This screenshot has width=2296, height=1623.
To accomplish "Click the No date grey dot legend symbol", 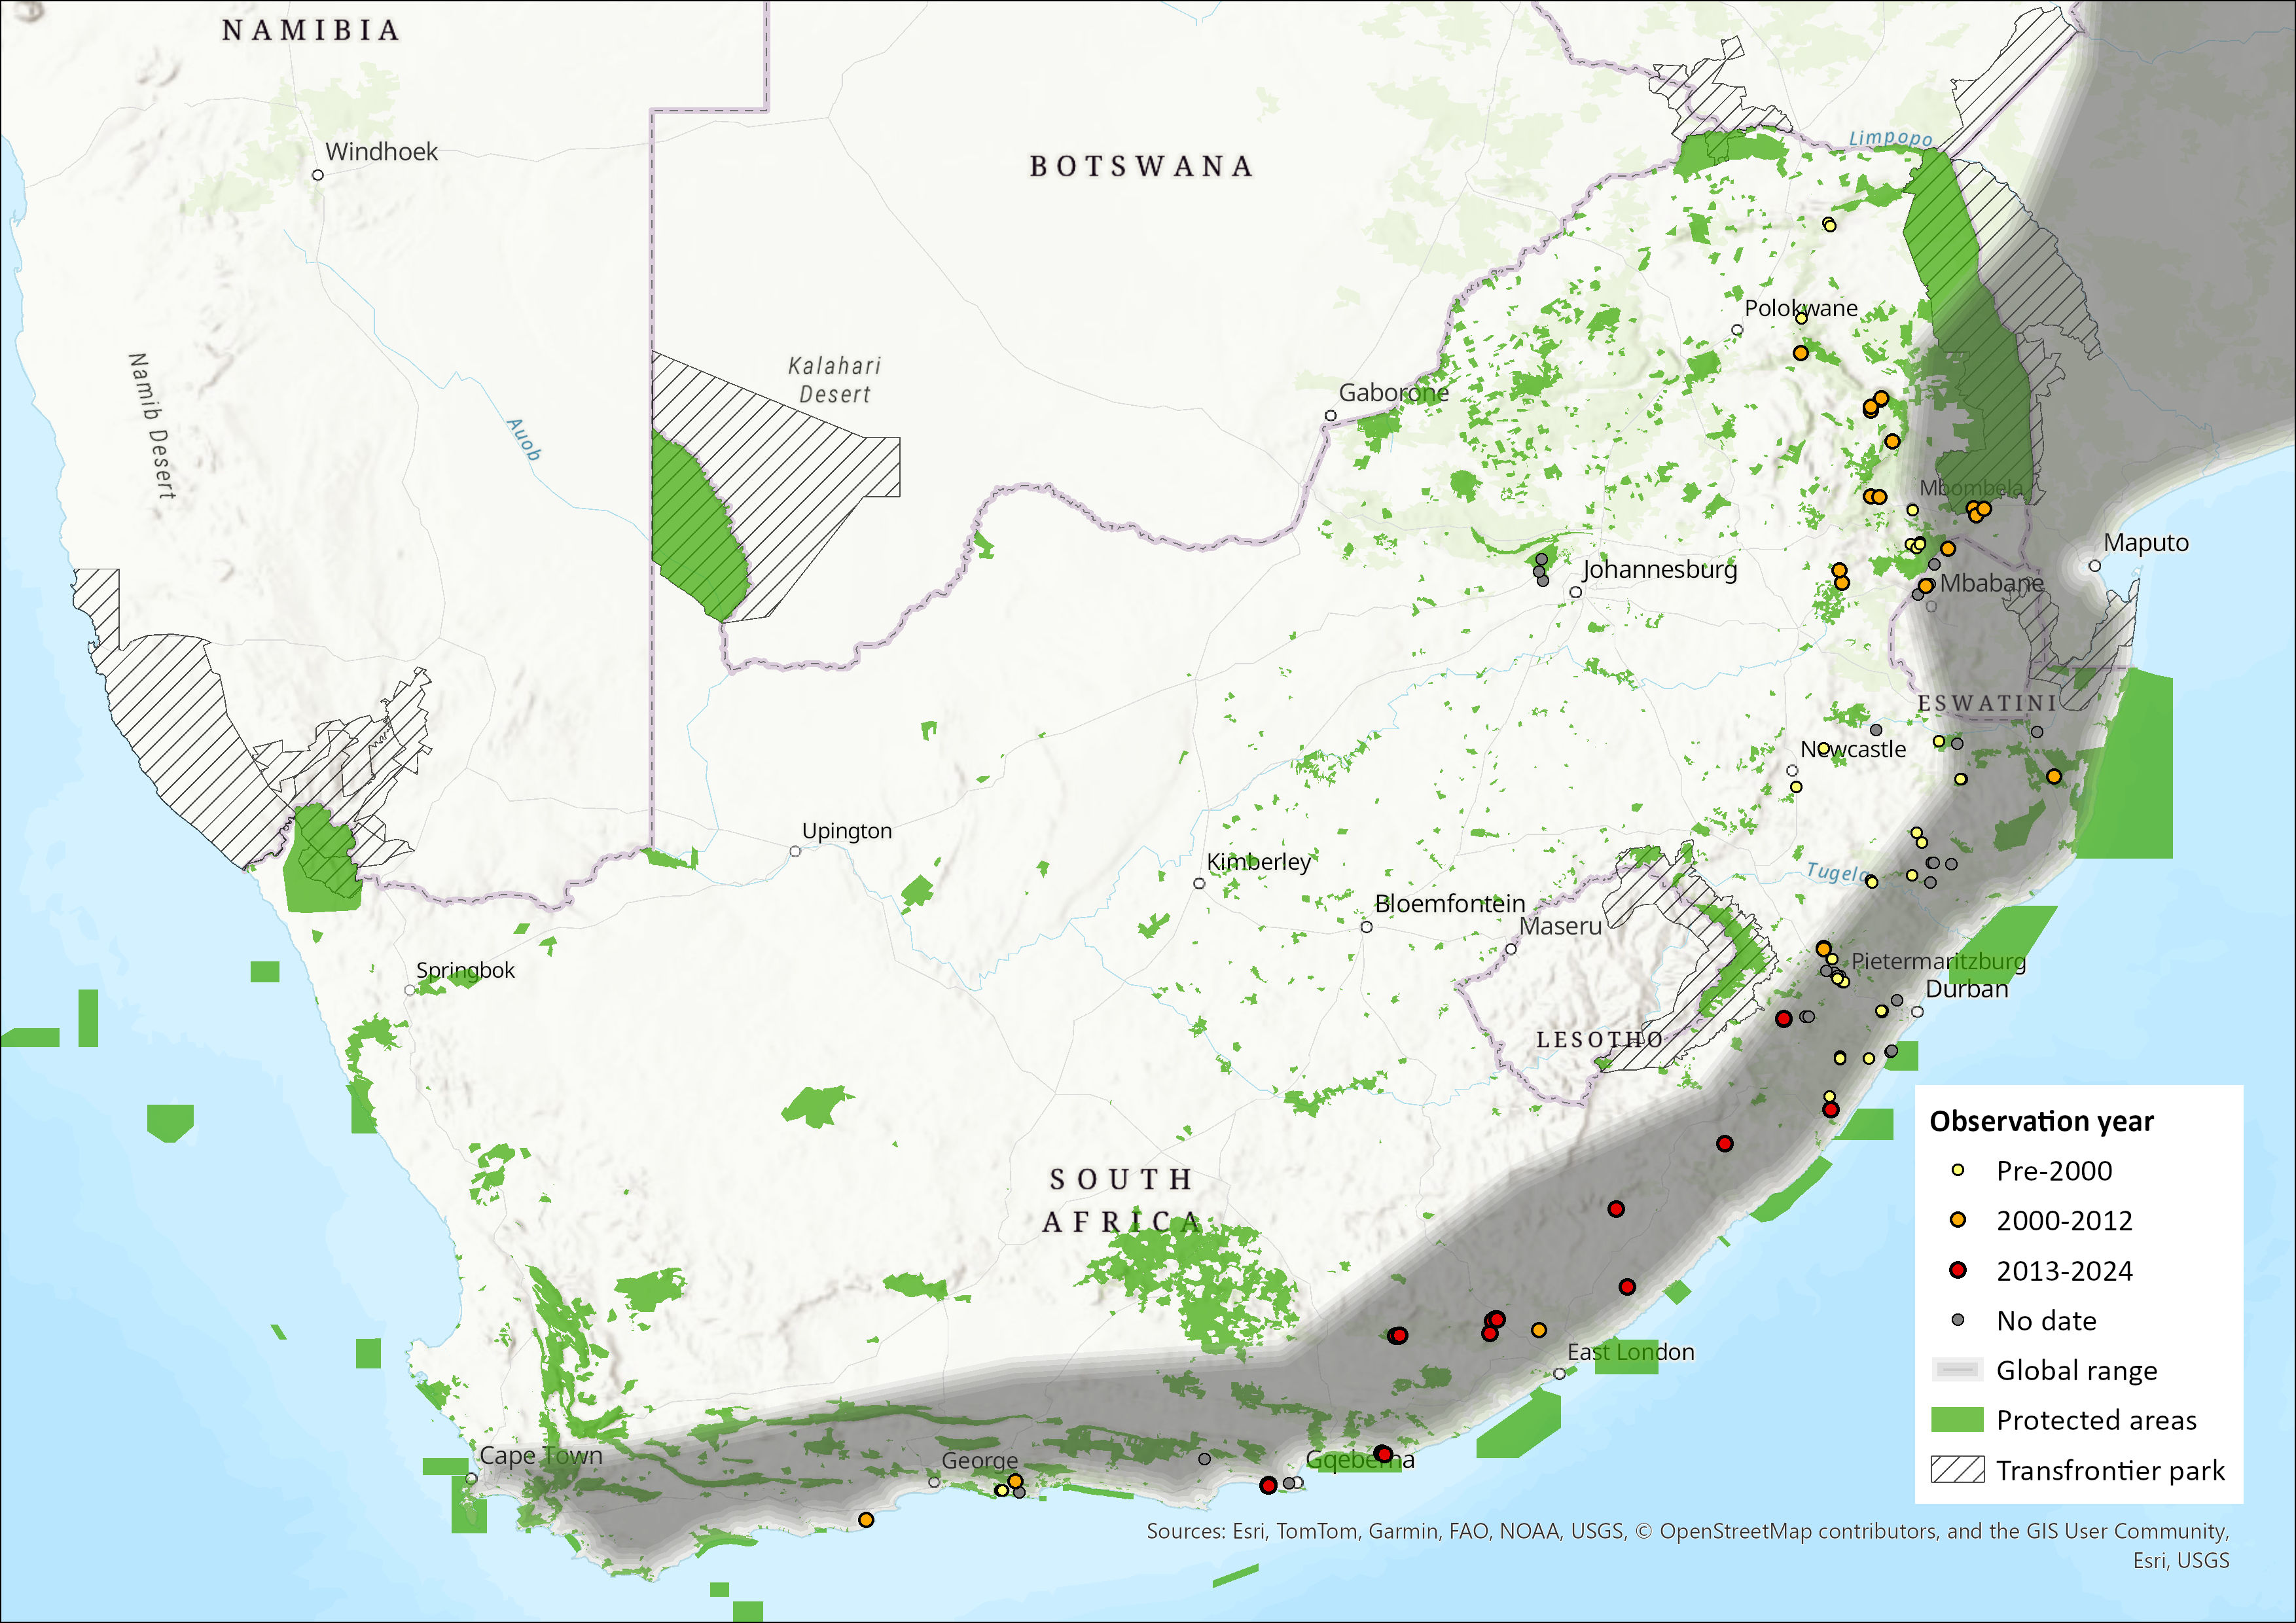I will coord(1958,1320).
